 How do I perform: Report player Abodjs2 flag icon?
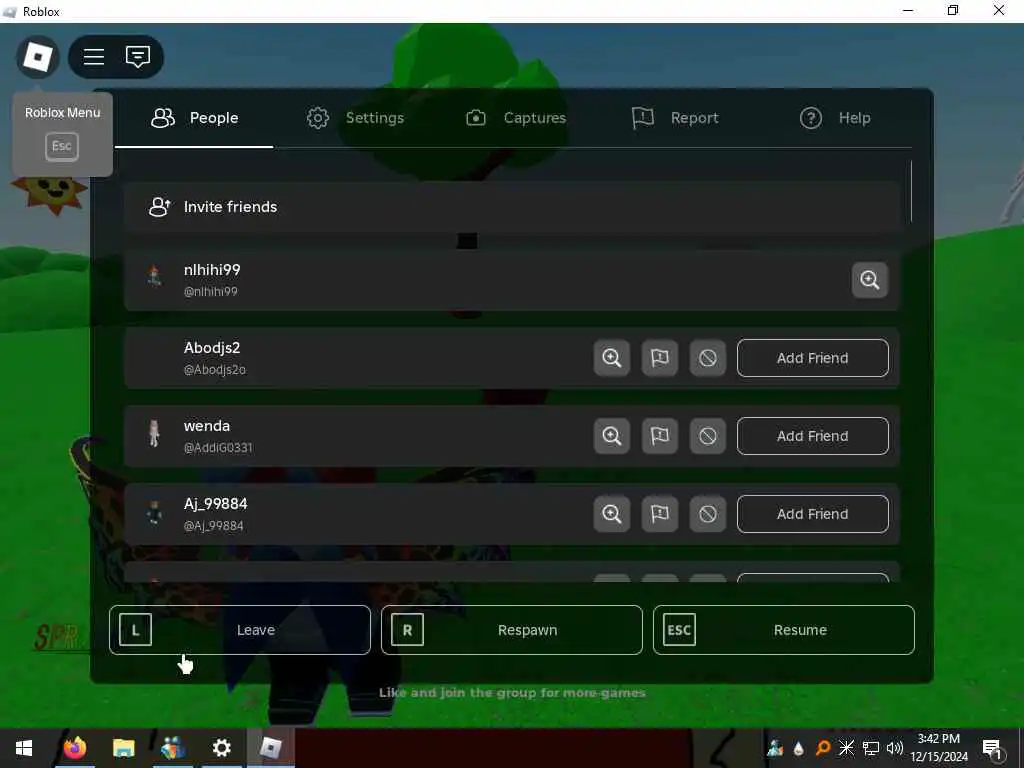click(x=660, y=358)
